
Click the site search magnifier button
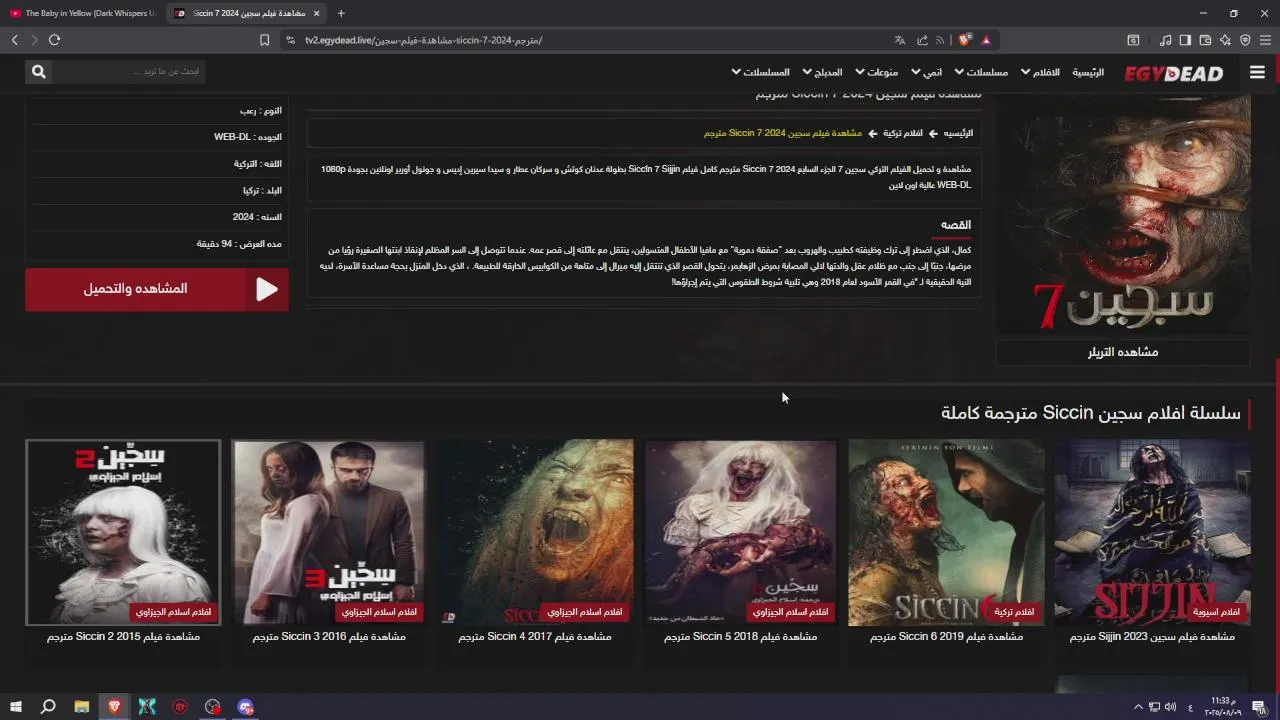point(39,72)
